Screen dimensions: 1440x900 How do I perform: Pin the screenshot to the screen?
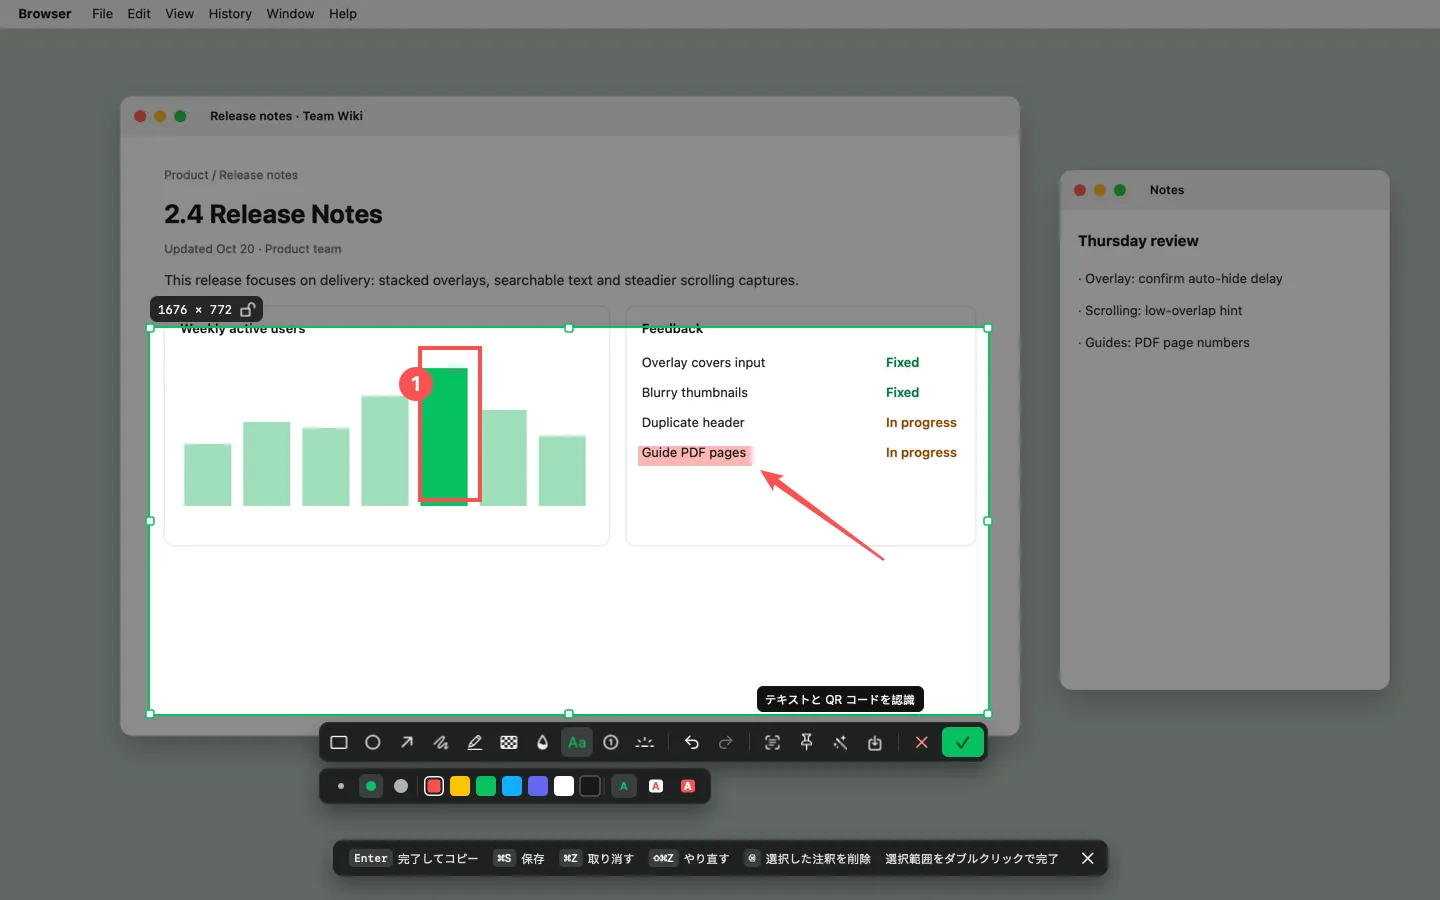coord(806,743)
